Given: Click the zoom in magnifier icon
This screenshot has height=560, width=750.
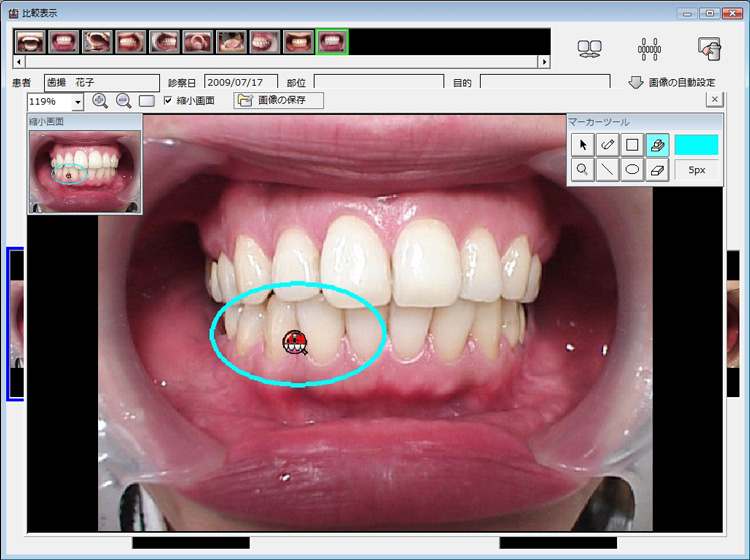Looking at the screenshot, I should tap(99, 101).
